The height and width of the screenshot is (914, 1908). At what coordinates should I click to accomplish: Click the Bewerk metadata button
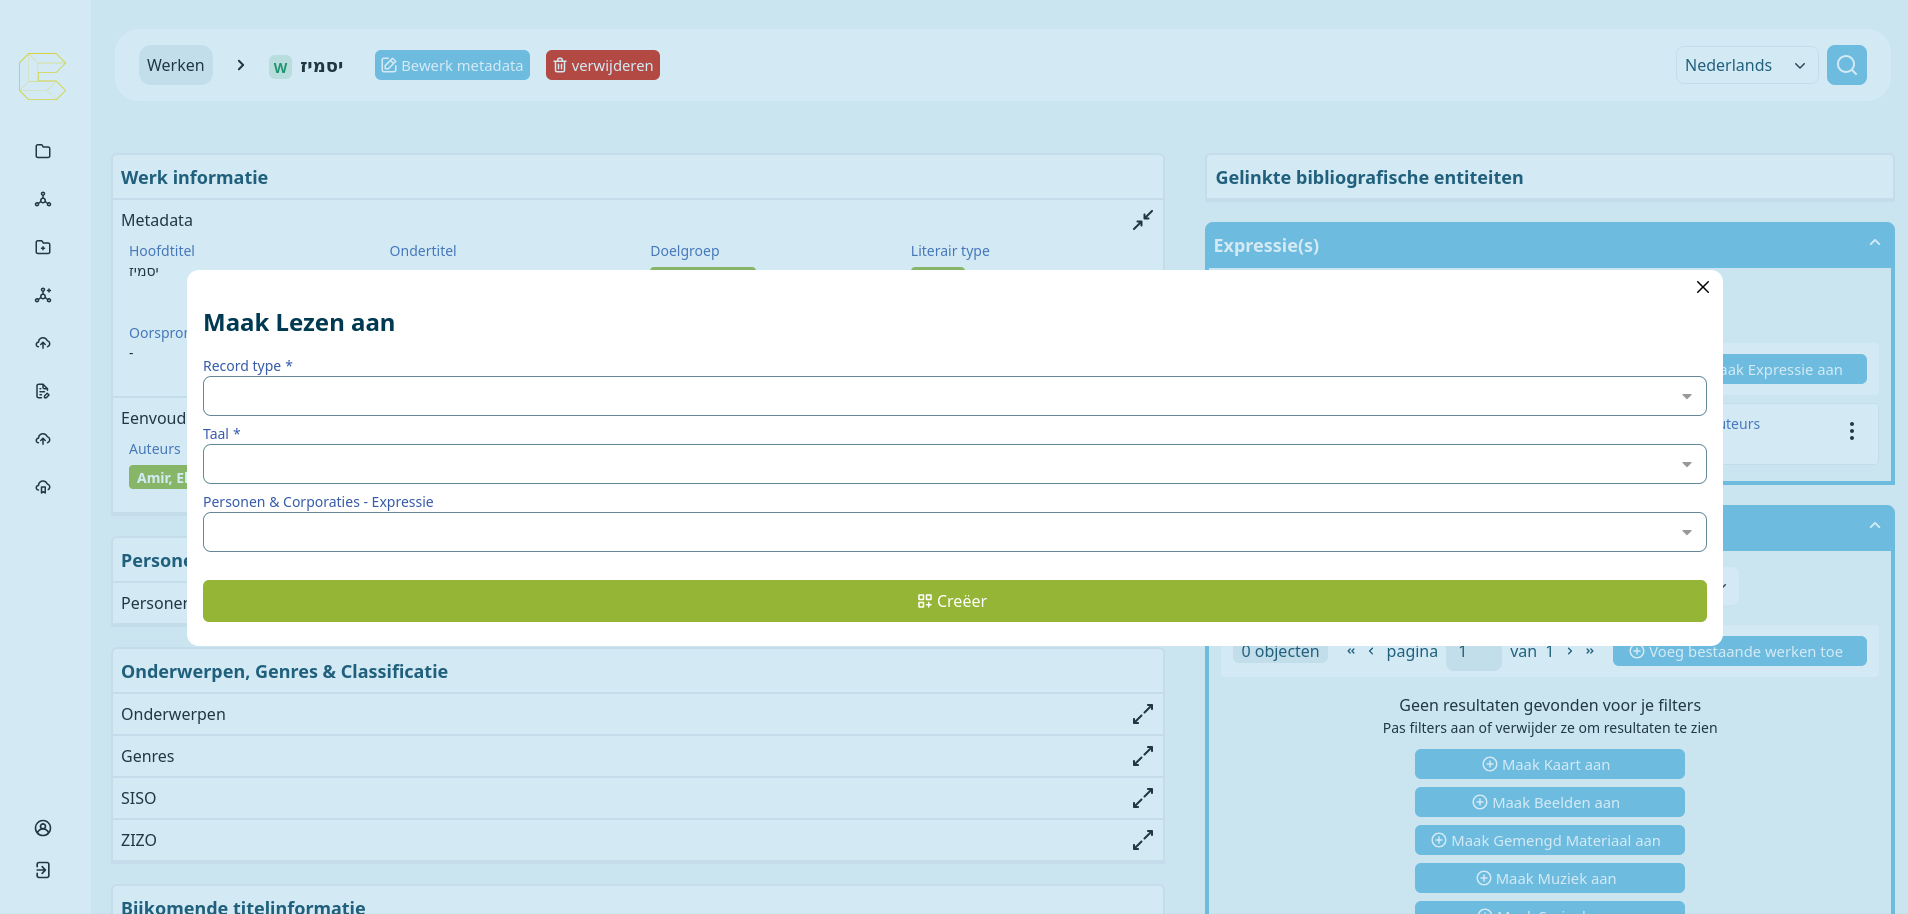pos(452,65)
